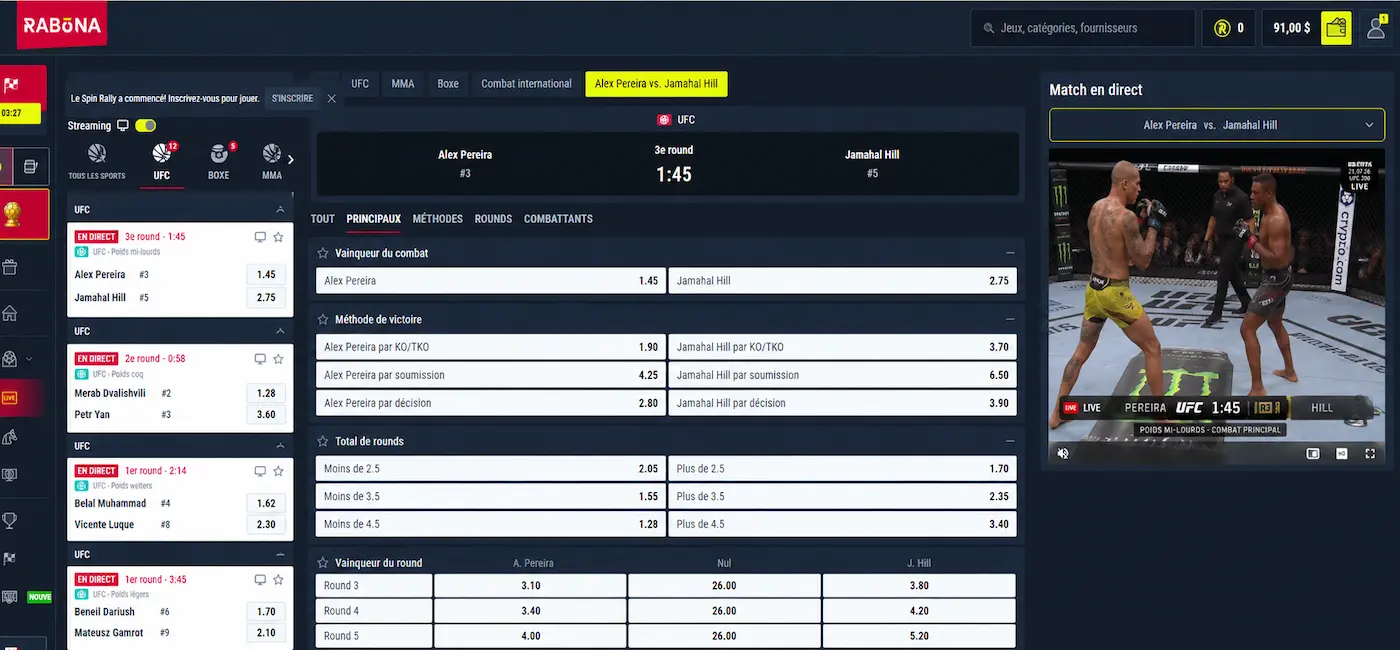The height and width of the screenshot is (650, 1400).
Task: Click the R loyalty coin icon
Action: click(x=1221, y=28)
